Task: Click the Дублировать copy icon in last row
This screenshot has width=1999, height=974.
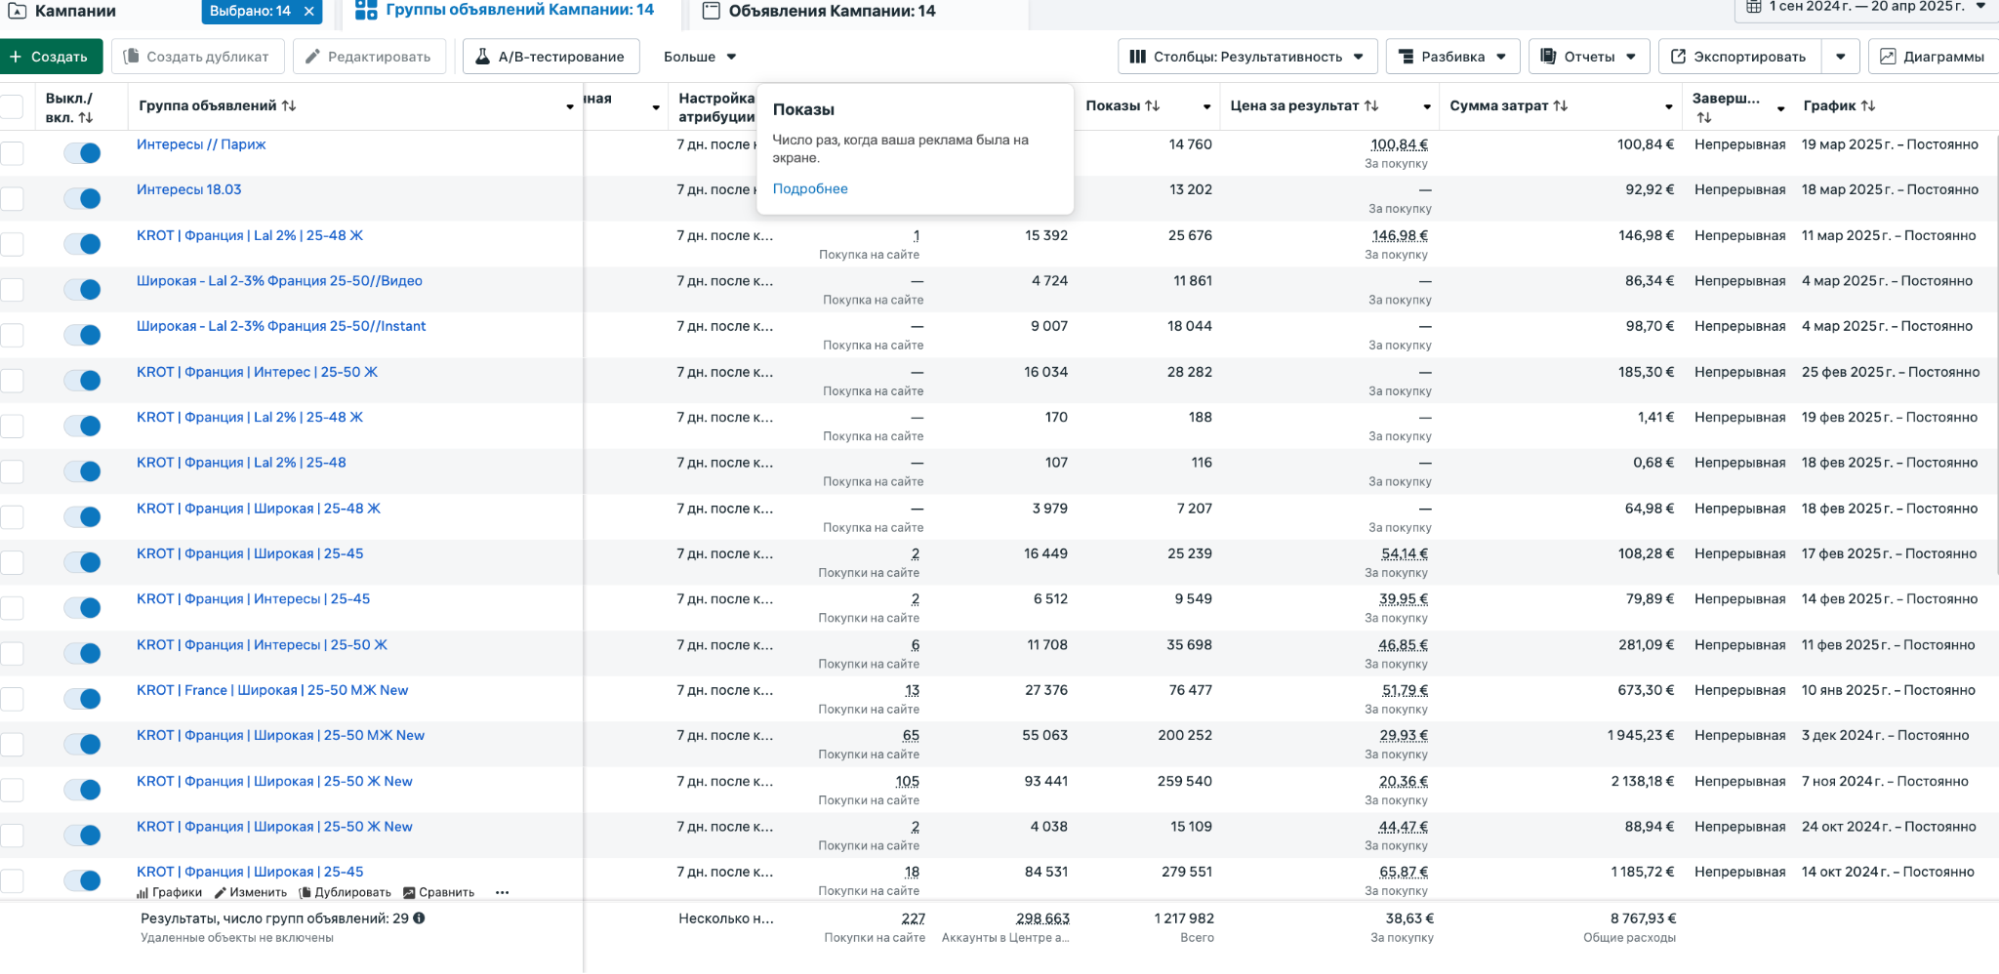Action: click(x=305, y=893)
